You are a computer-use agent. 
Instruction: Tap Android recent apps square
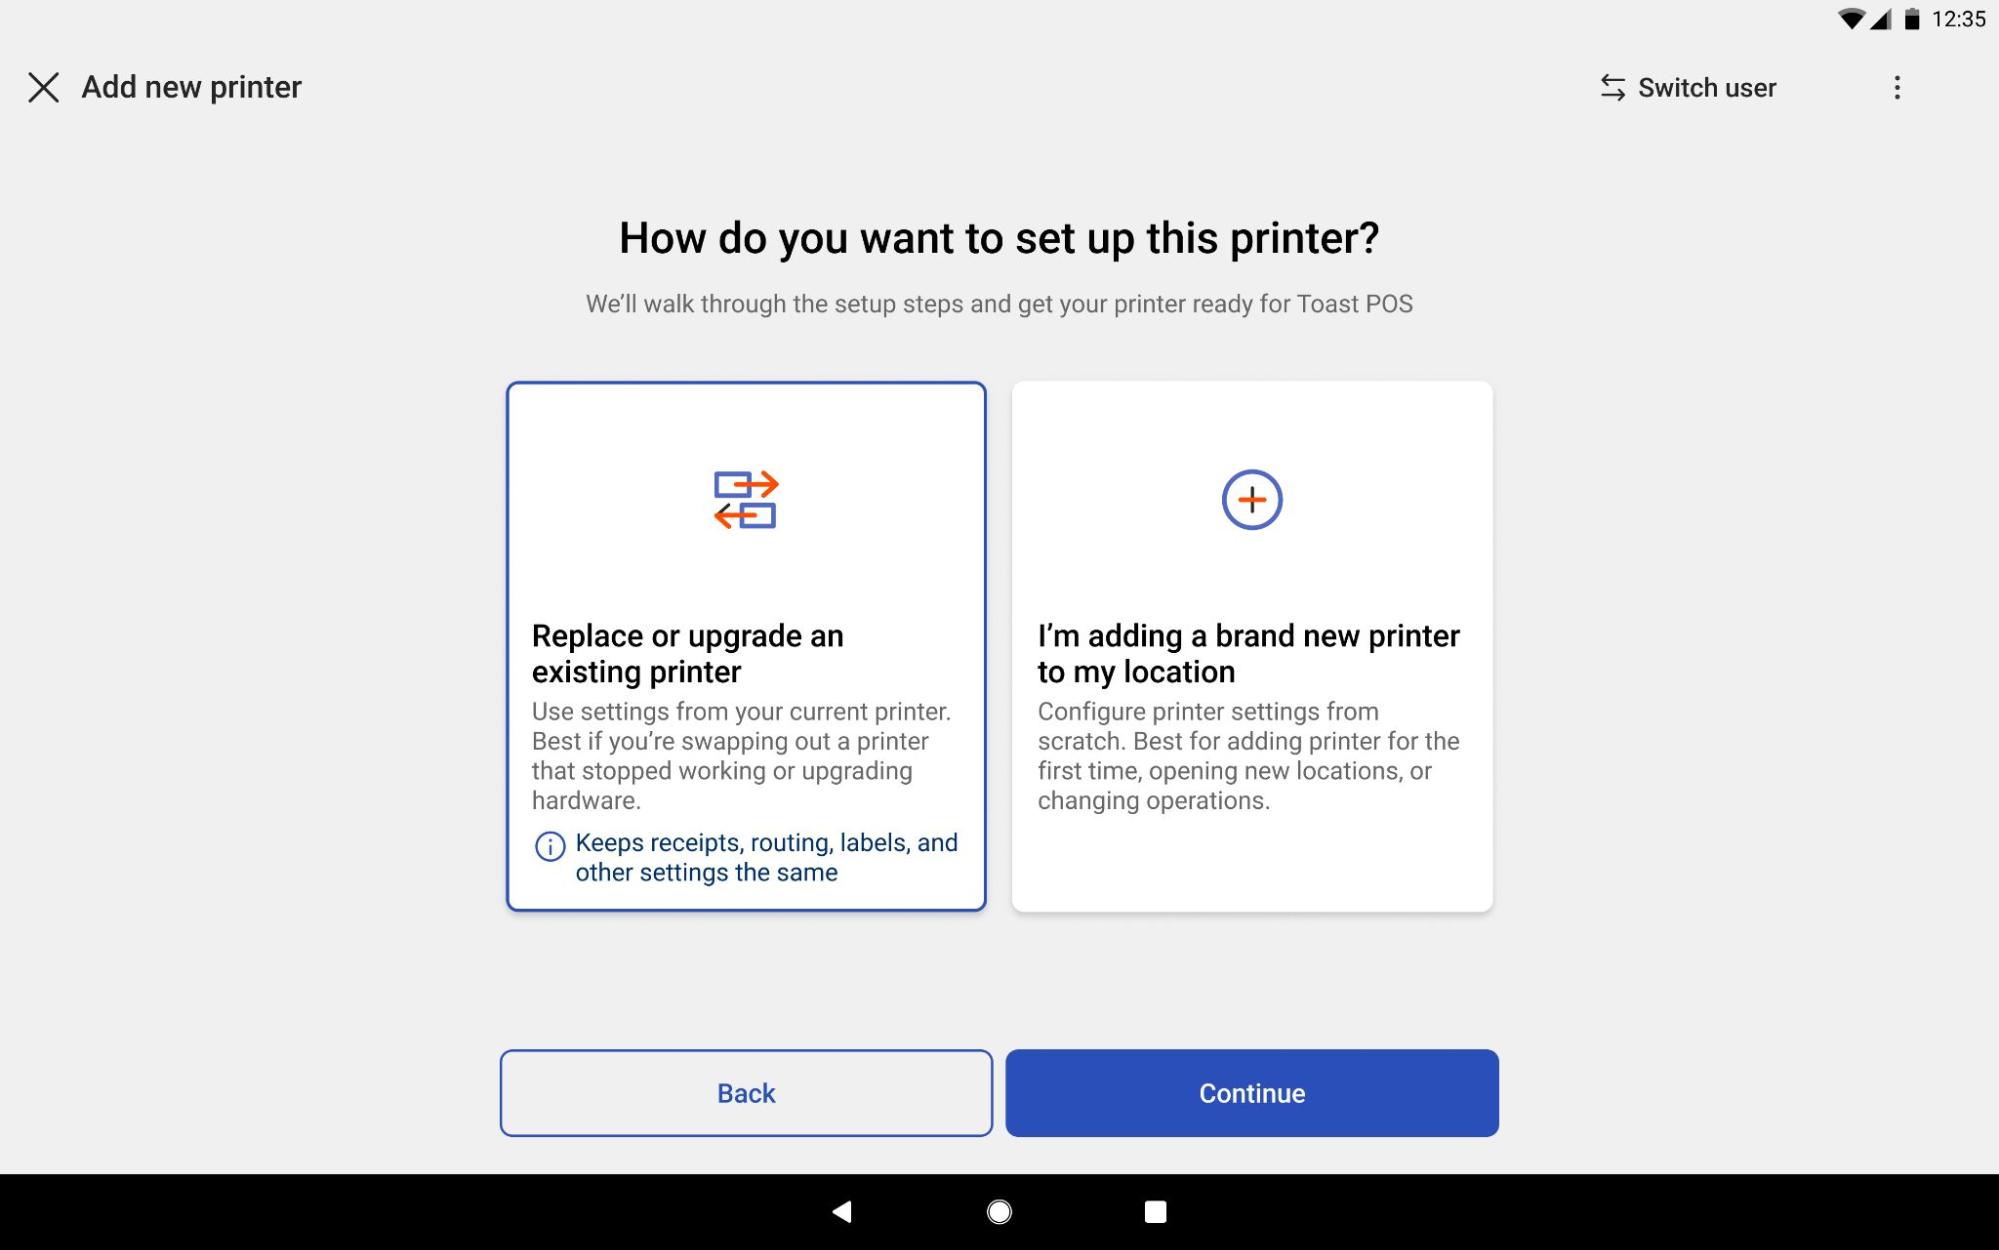[1155, 1212]
